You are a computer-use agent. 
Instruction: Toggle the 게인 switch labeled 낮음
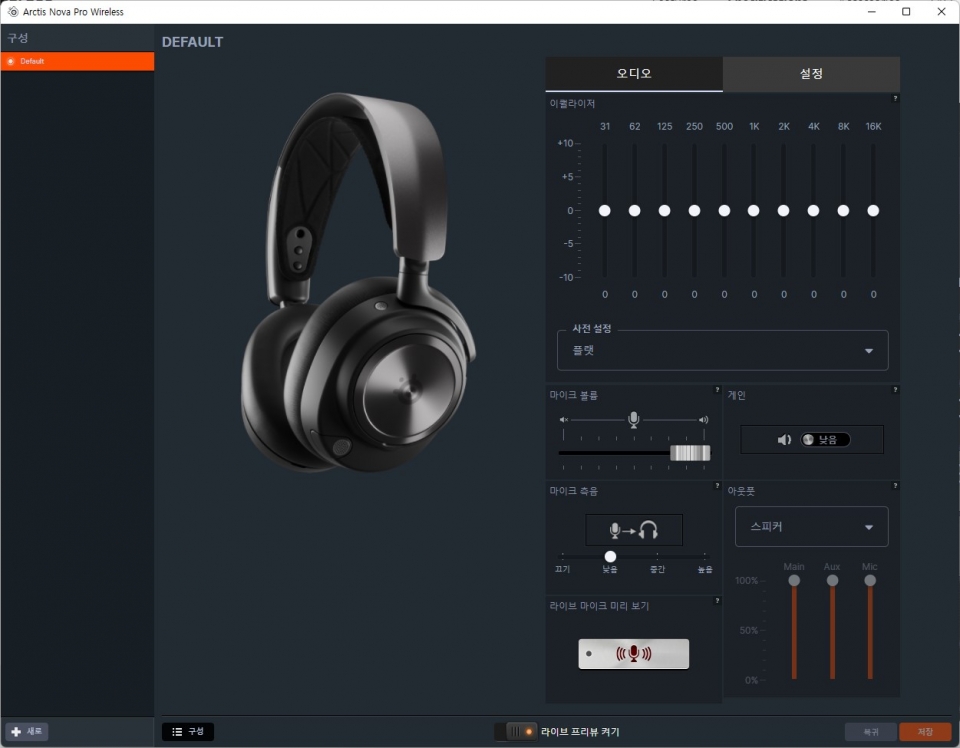click(826, 439)
